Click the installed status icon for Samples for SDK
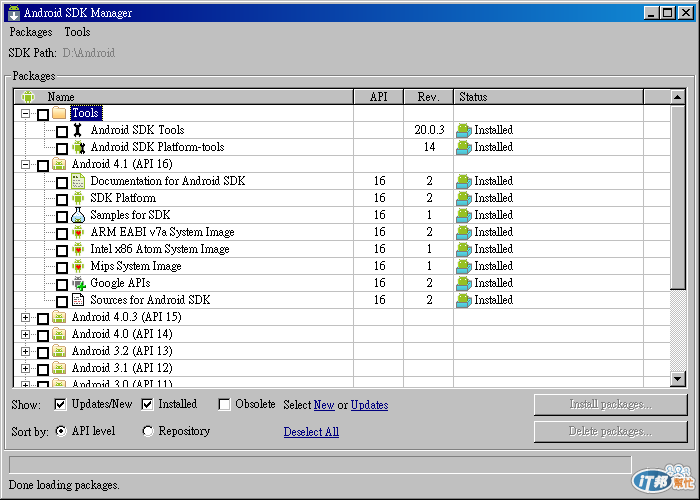Screen dimensions: 700x500 pyautogui.click(x=464, y=215)
